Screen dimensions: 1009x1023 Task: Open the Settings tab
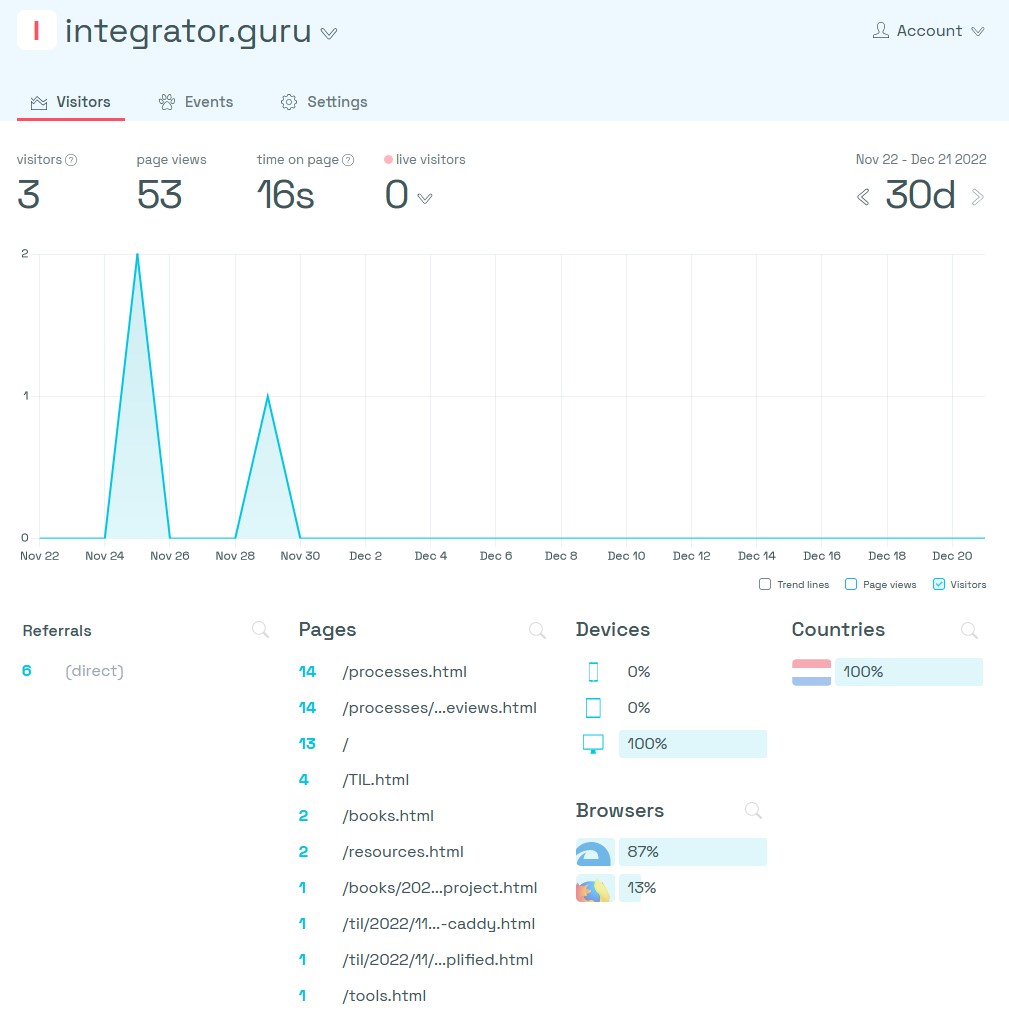324,102
